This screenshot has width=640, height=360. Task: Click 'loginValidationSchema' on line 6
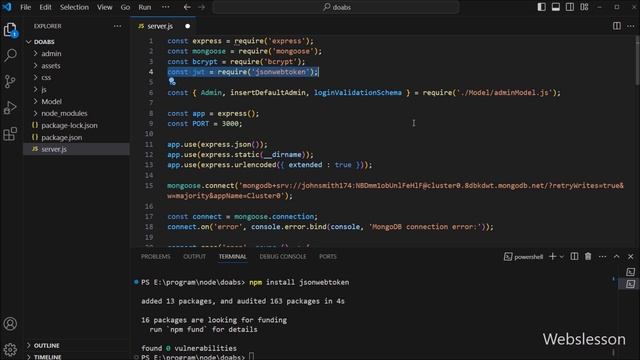tap(358, 93)
